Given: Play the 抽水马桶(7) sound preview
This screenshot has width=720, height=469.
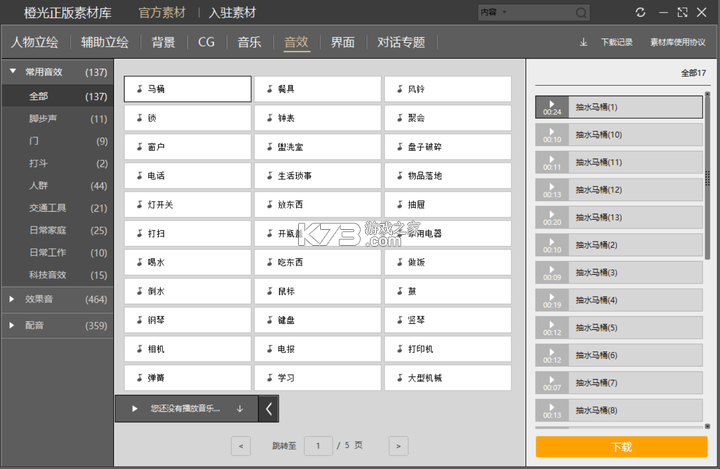Looking at the screenshot, I should coord(552,383).
